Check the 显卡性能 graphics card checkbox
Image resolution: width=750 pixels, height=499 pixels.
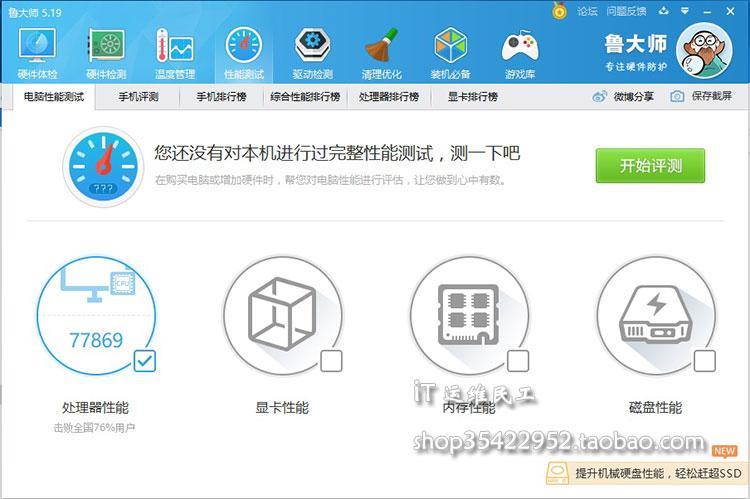click(x=331, y=361)
